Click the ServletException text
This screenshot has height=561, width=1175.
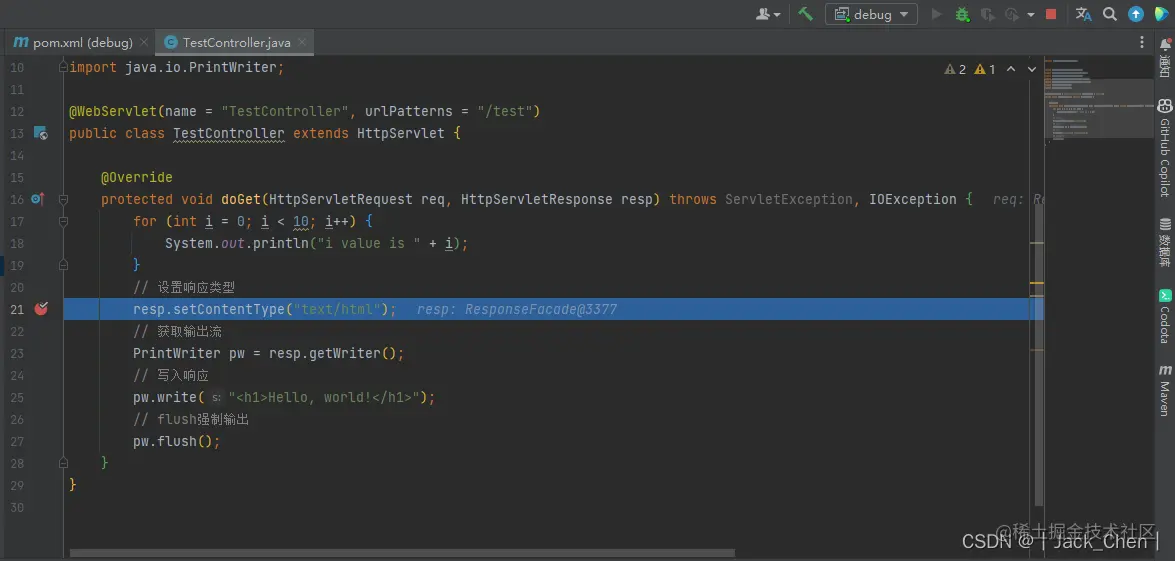coord(789,199)
